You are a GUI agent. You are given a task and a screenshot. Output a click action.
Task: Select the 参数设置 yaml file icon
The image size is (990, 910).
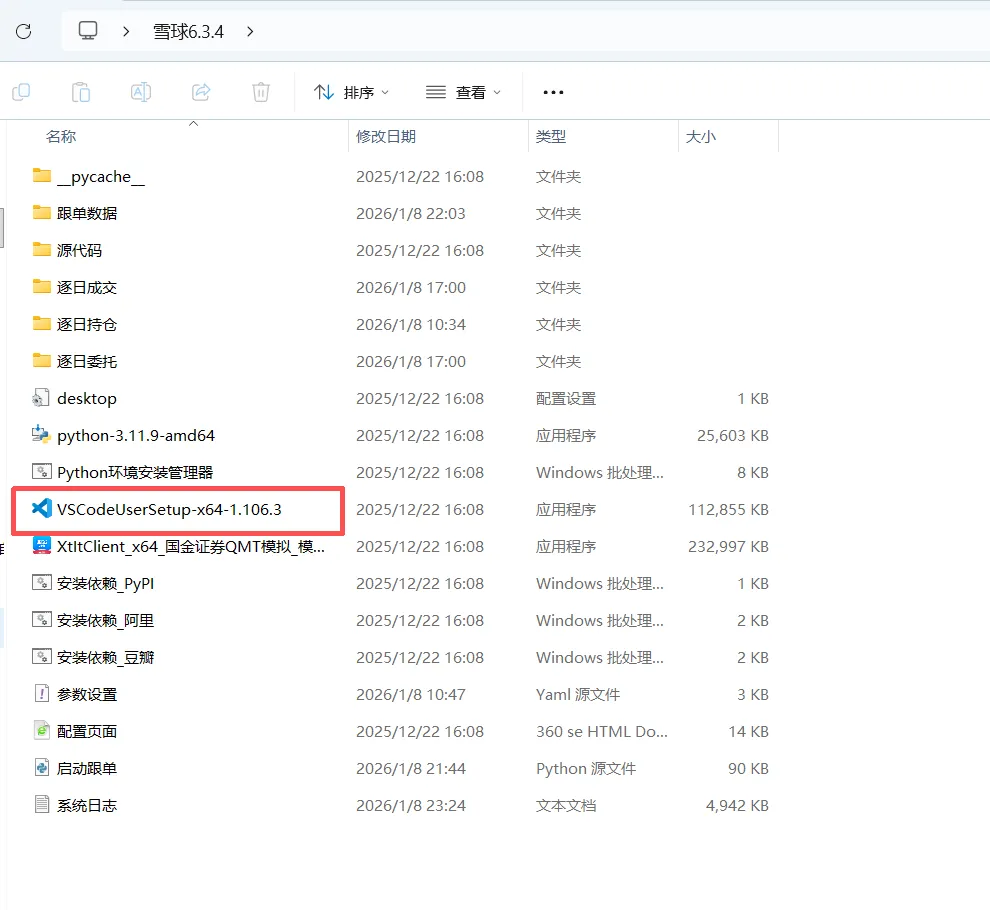click(x=42, y=693)
